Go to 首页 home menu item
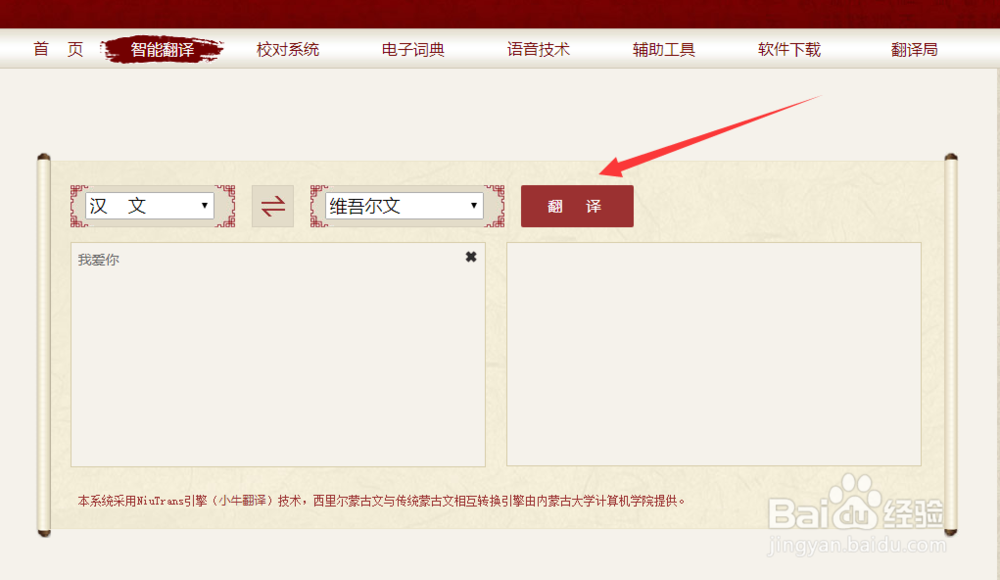1000x580 pixels. point(58,49)
